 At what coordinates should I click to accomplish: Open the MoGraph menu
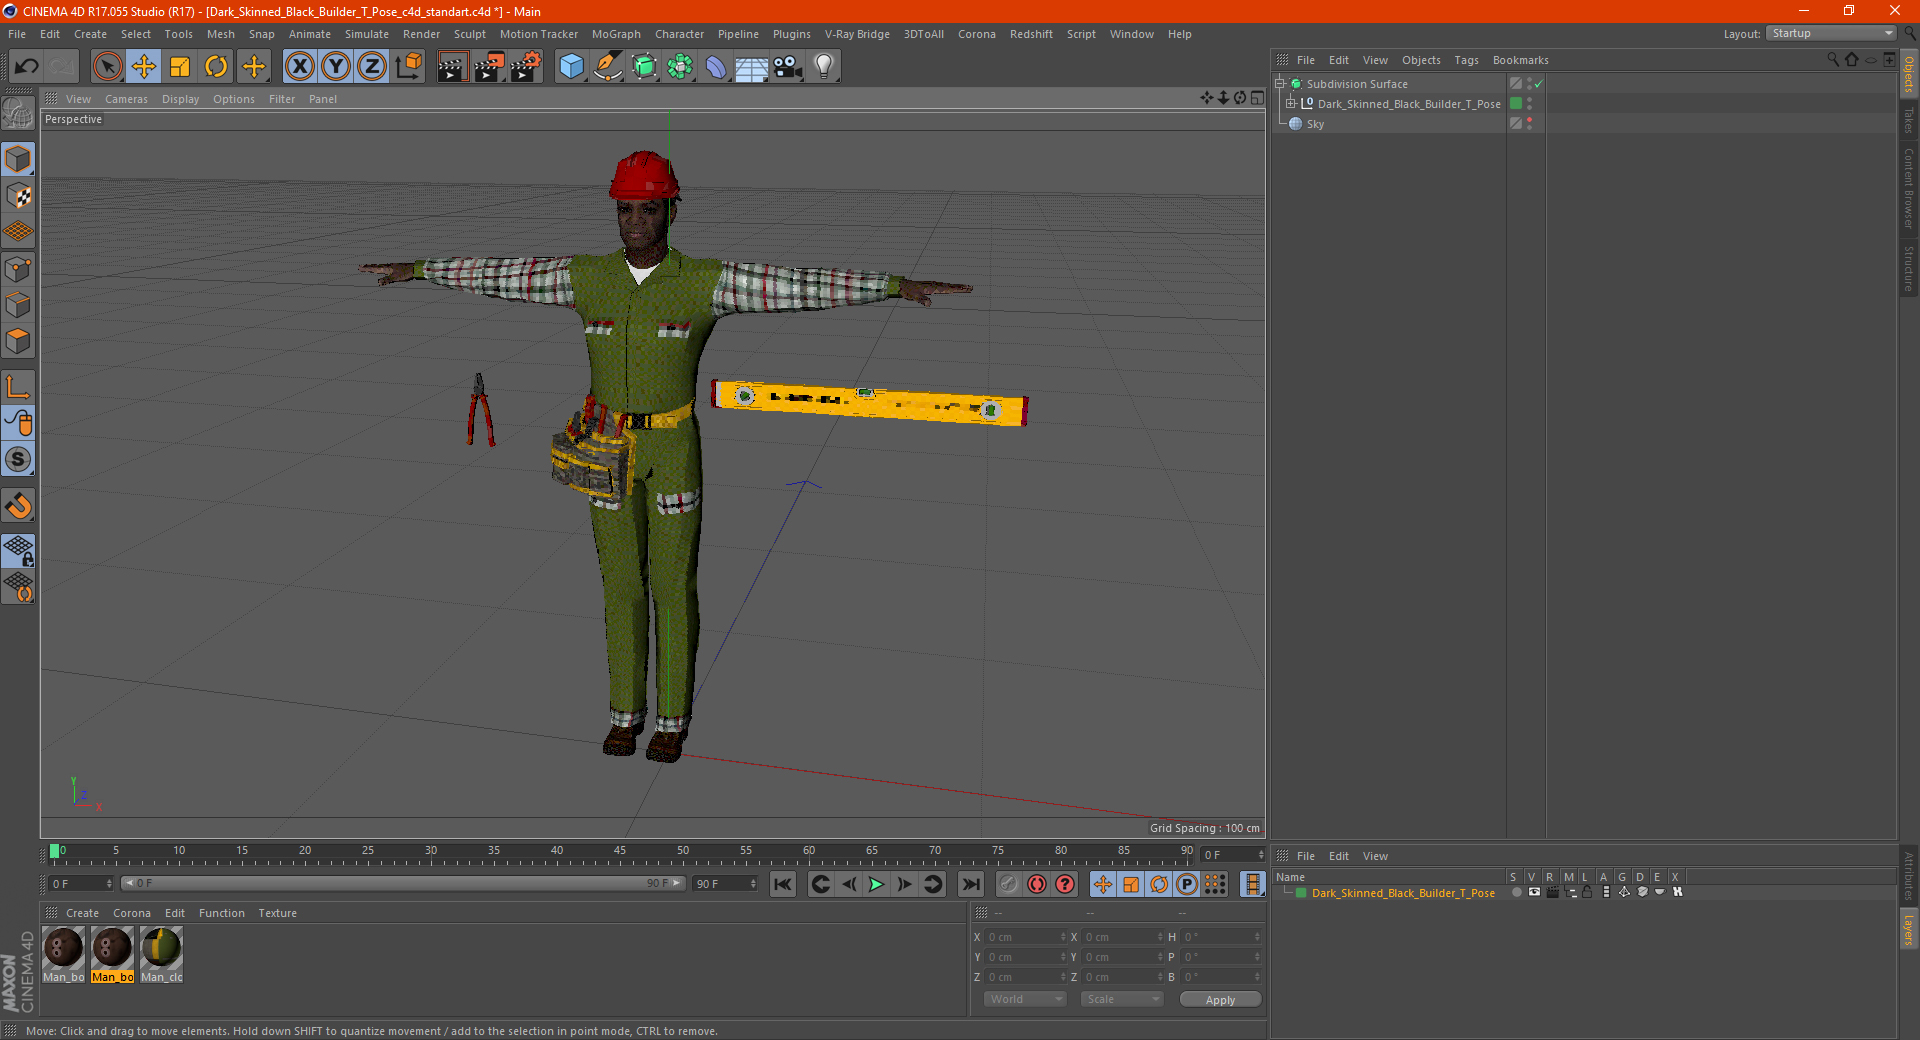616,34
